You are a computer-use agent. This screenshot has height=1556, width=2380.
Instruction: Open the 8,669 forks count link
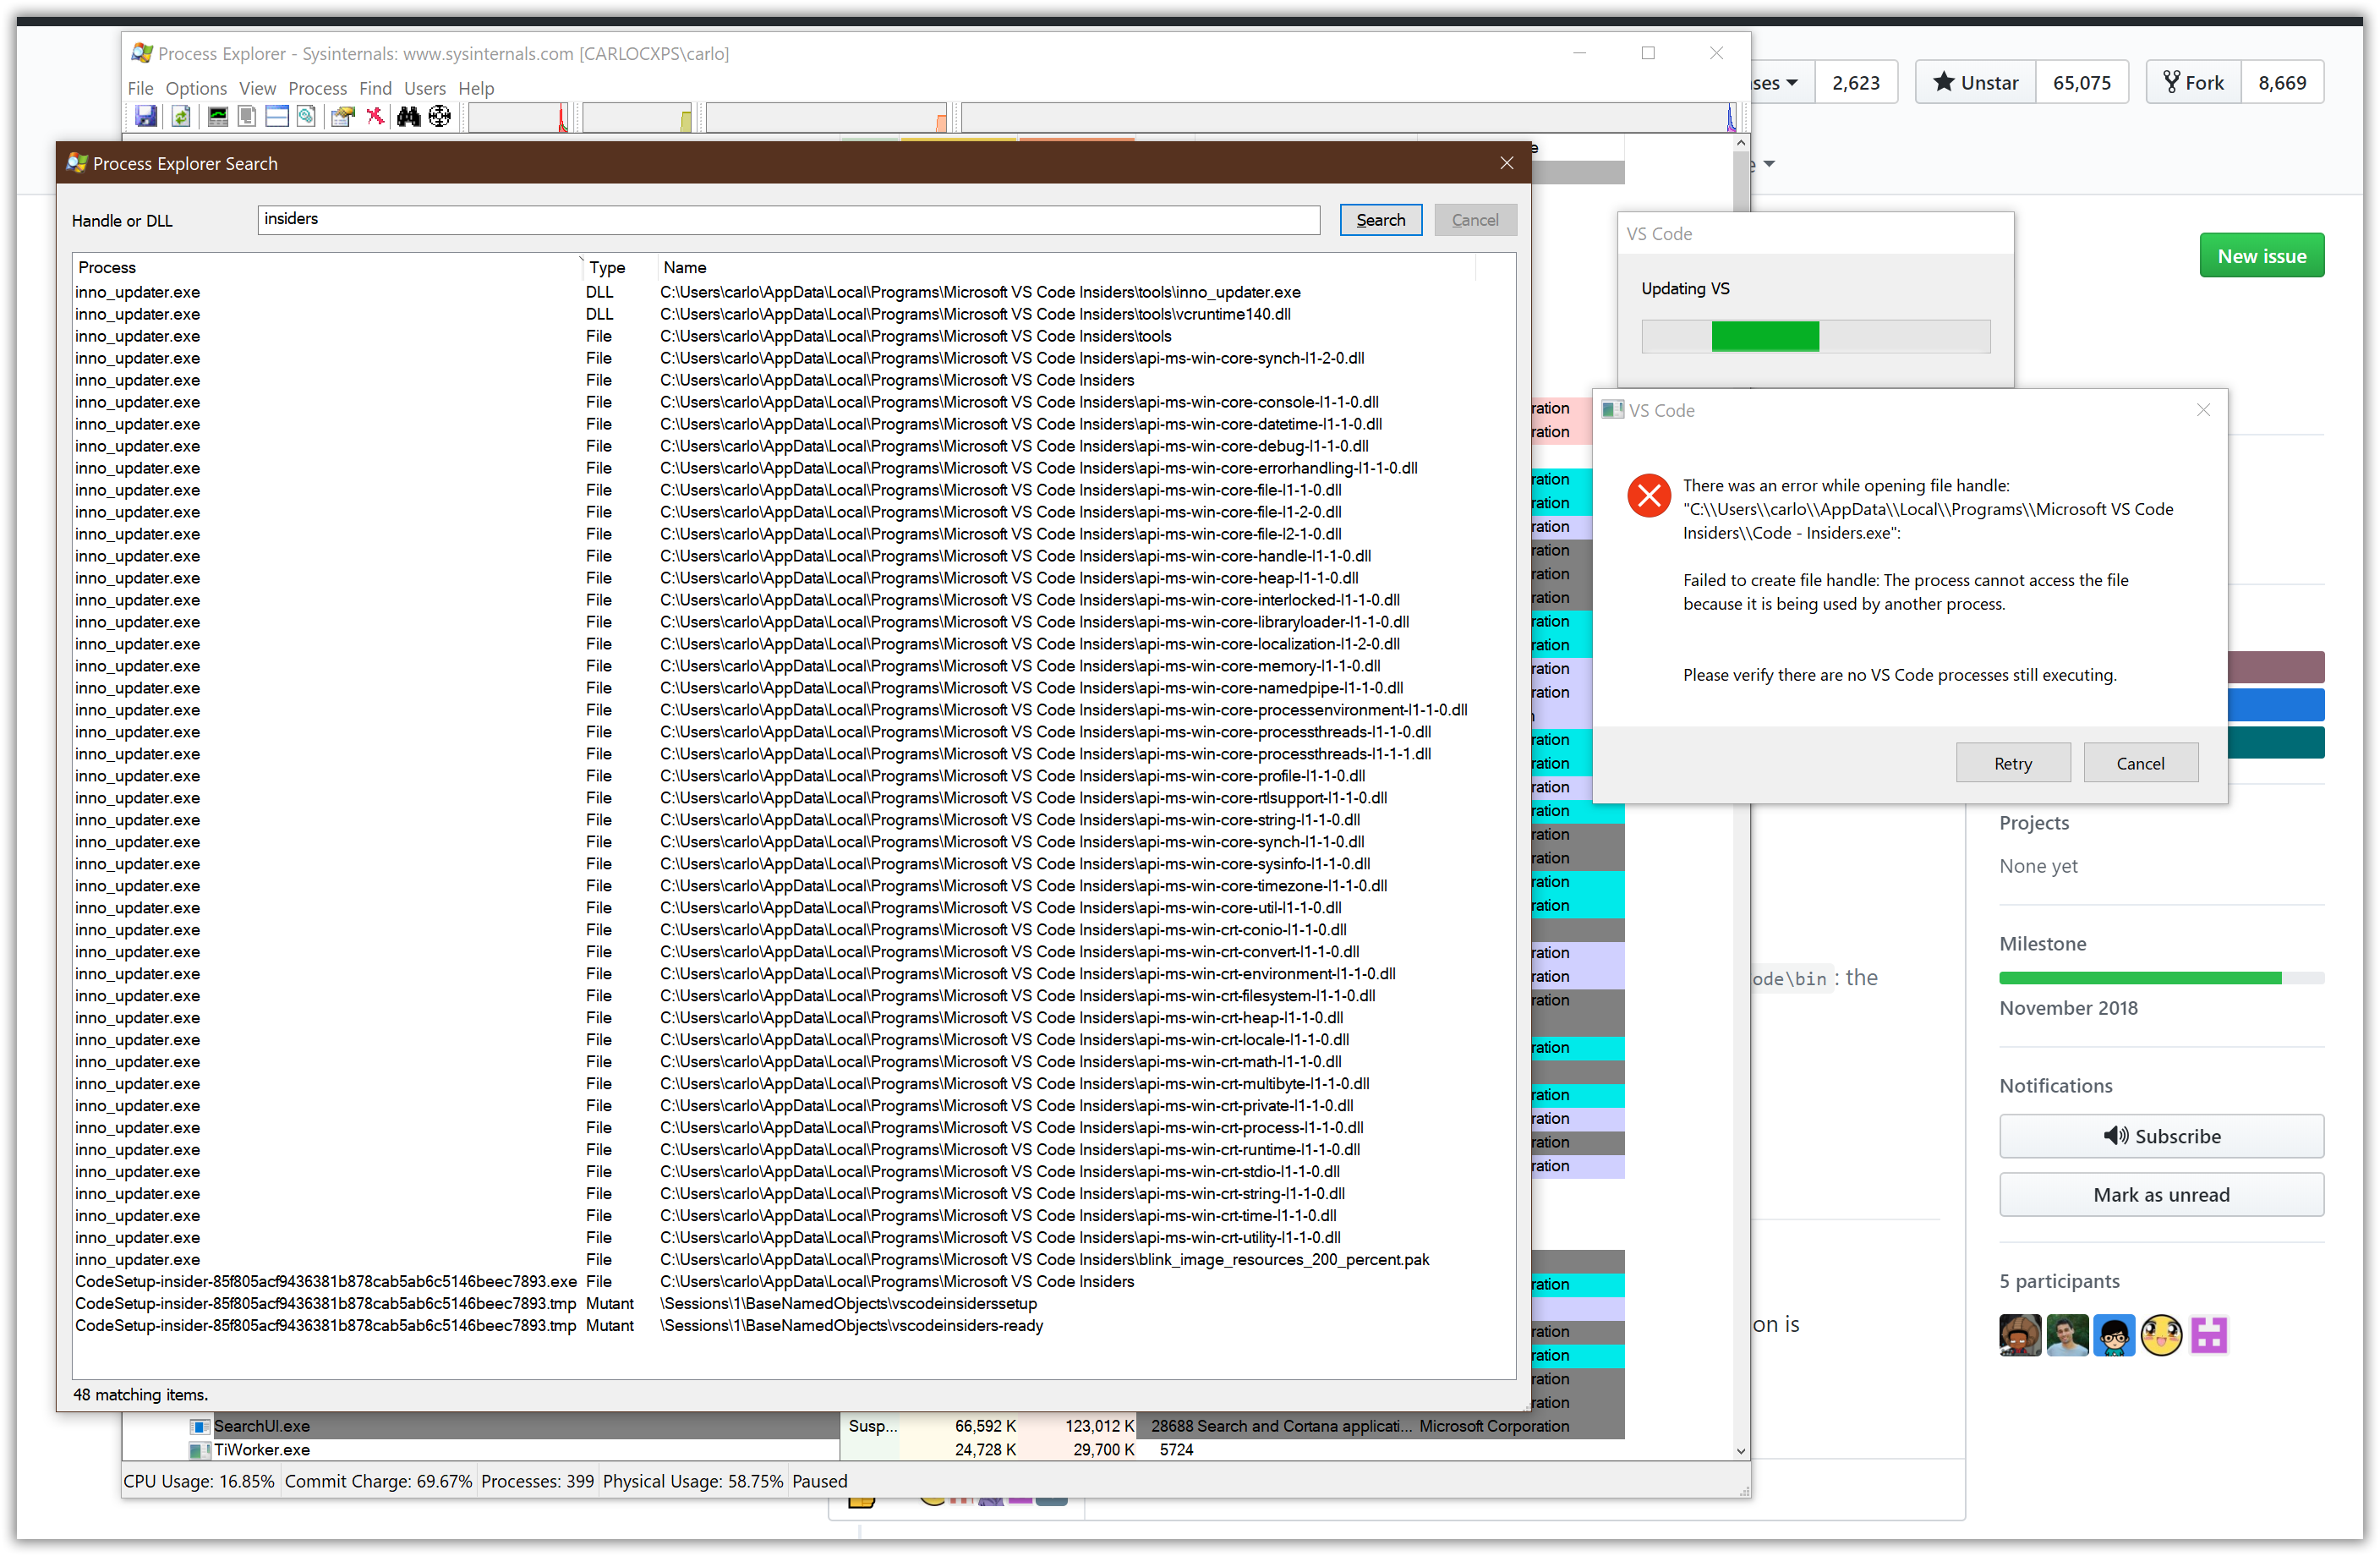[x=2282, y=83]
